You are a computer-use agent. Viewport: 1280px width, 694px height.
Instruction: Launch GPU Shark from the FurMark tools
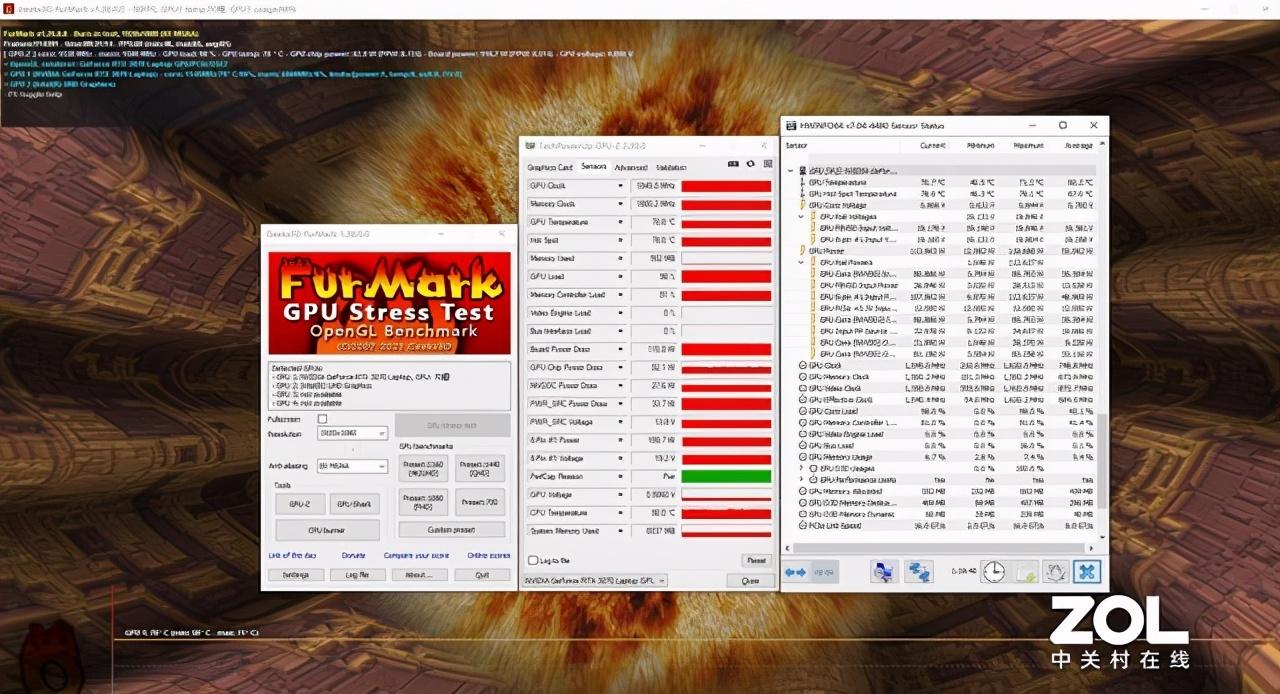(x=354, y=504)
